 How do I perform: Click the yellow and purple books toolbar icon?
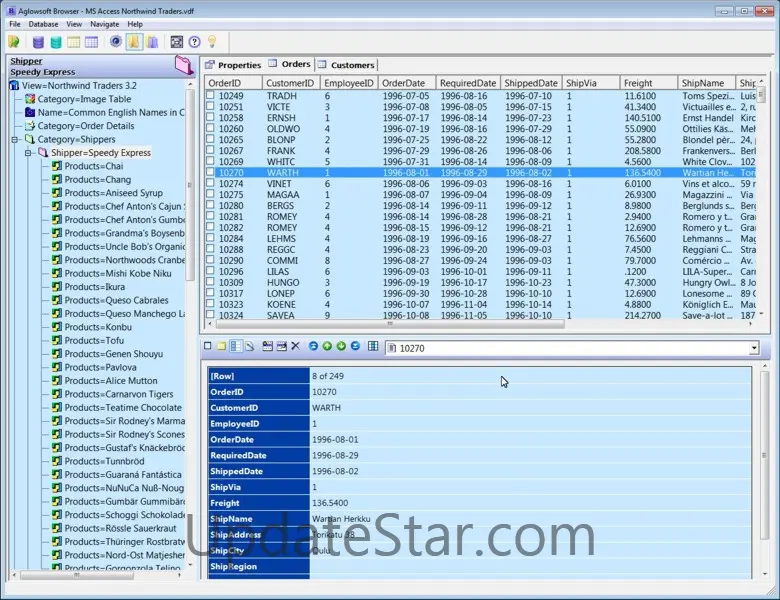tap(152, 42)
